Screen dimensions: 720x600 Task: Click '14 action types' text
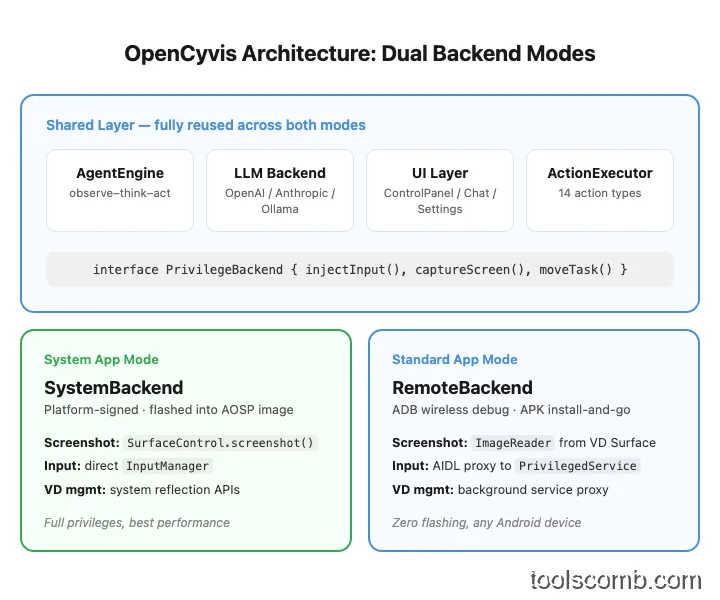click(600, 193)
